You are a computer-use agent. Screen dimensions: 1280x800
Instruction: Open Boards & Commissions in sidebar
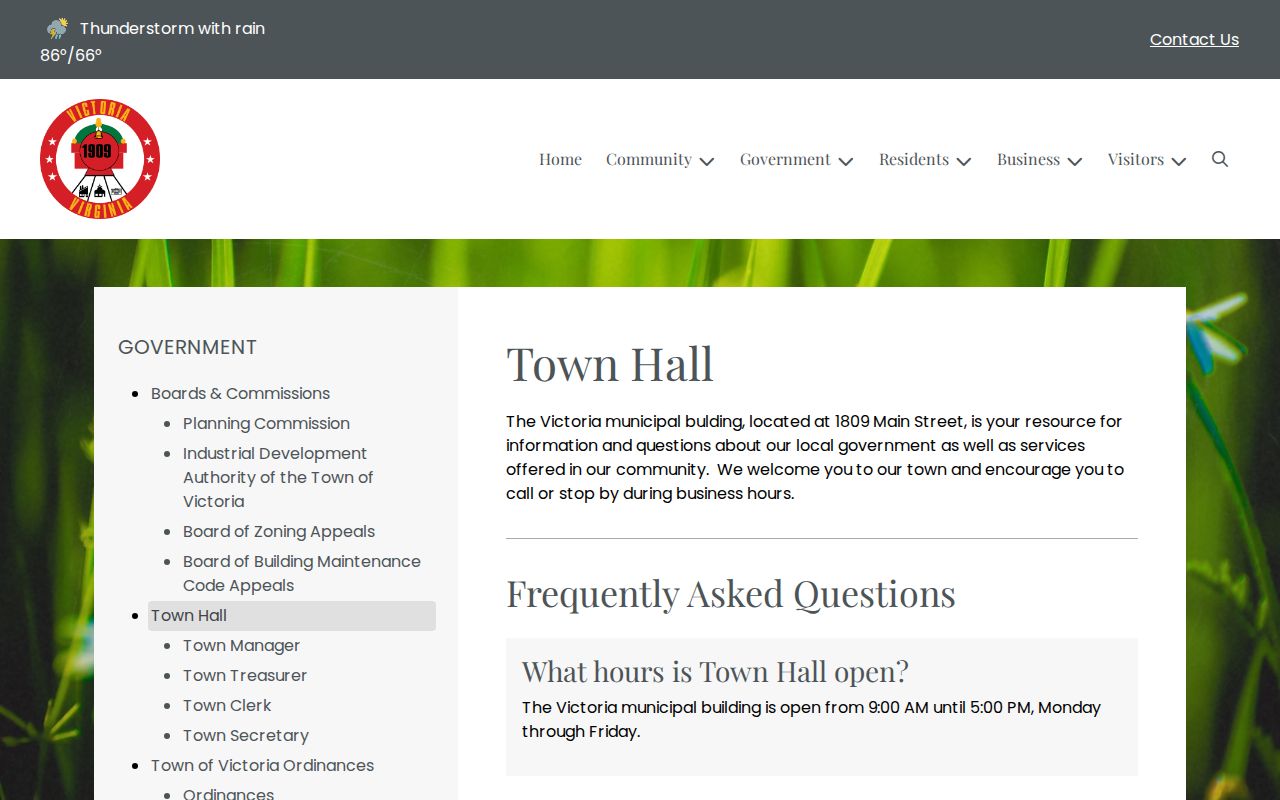[240, 393]
